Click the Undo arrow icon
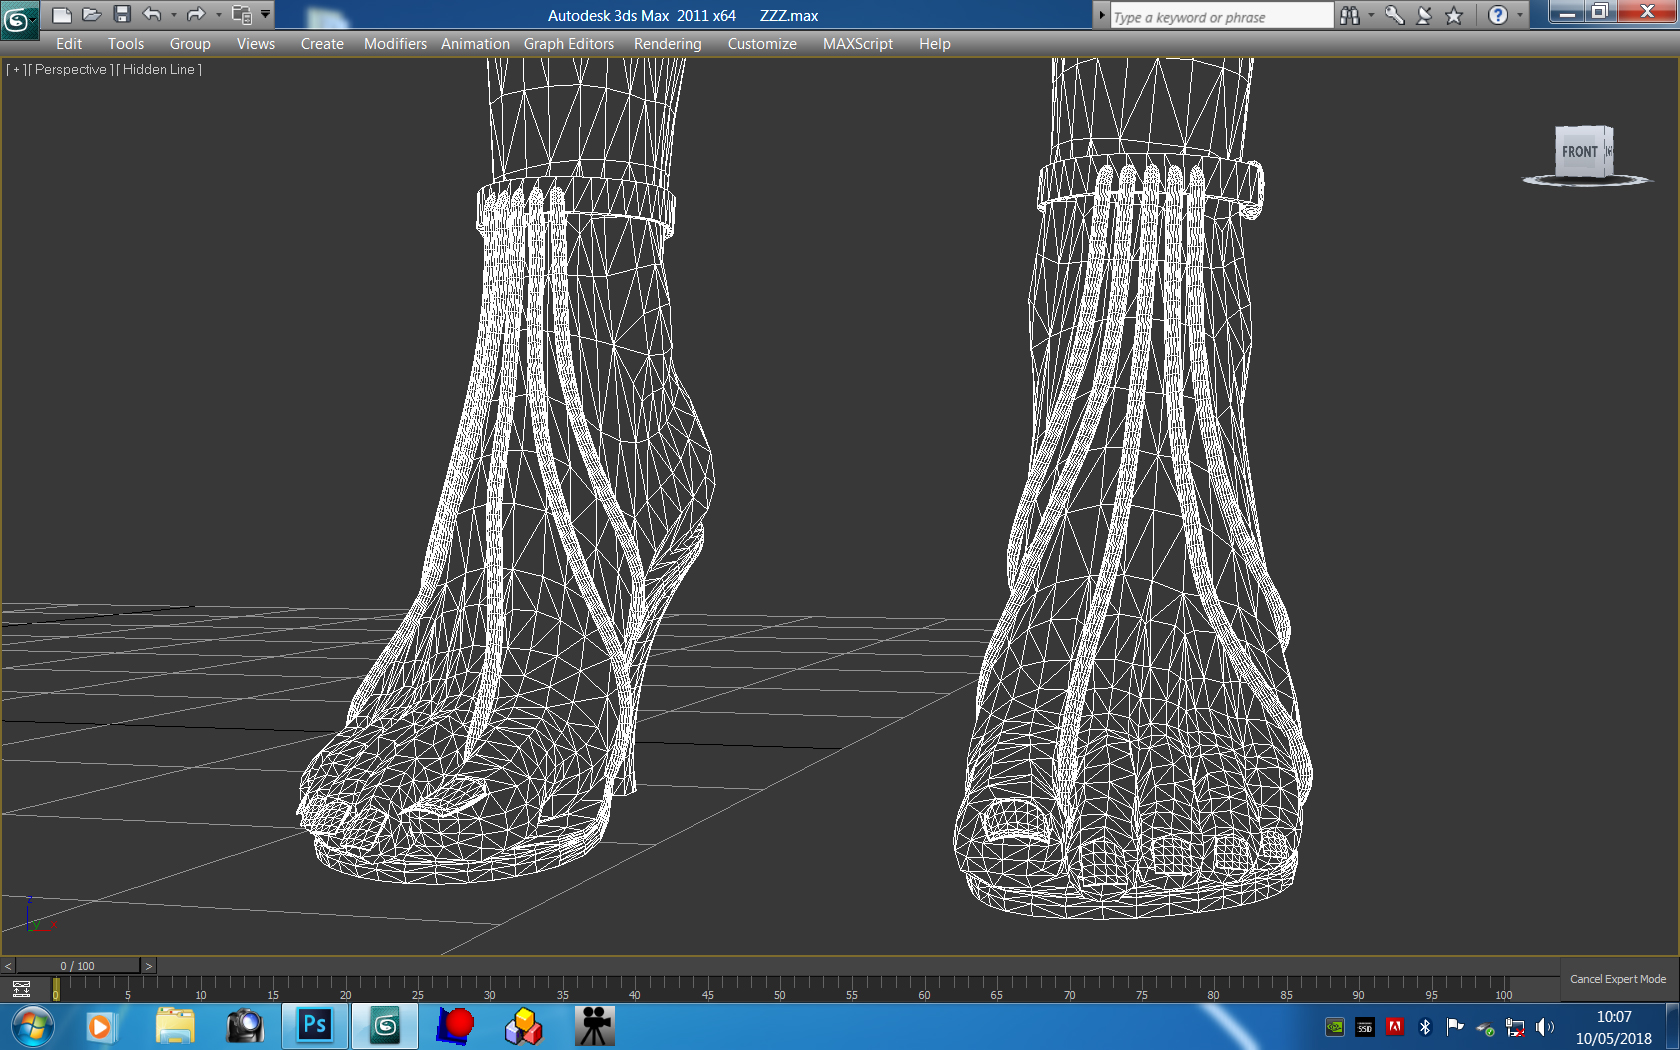Screen dimensions: 1680x1050 coord(152,15)
